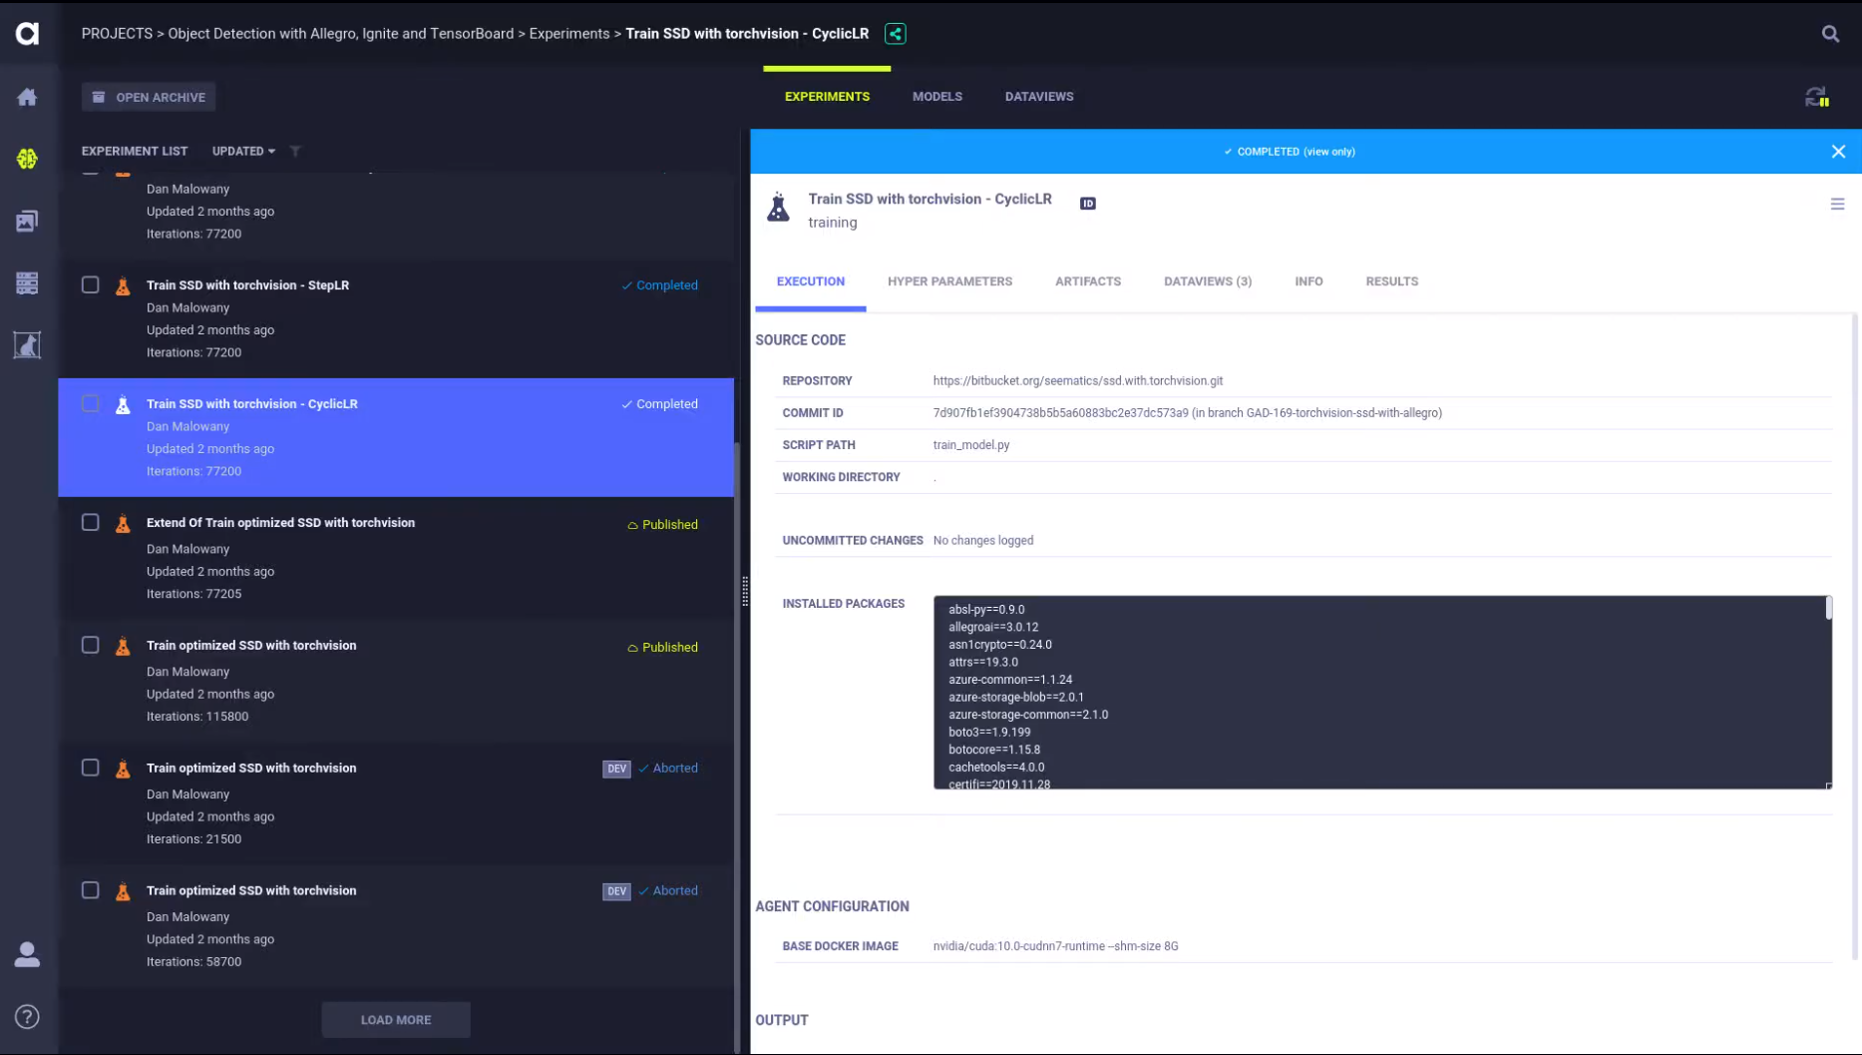Click the base docker image value
The image size is (1862, 1055).
click(x=1055, y=946)
